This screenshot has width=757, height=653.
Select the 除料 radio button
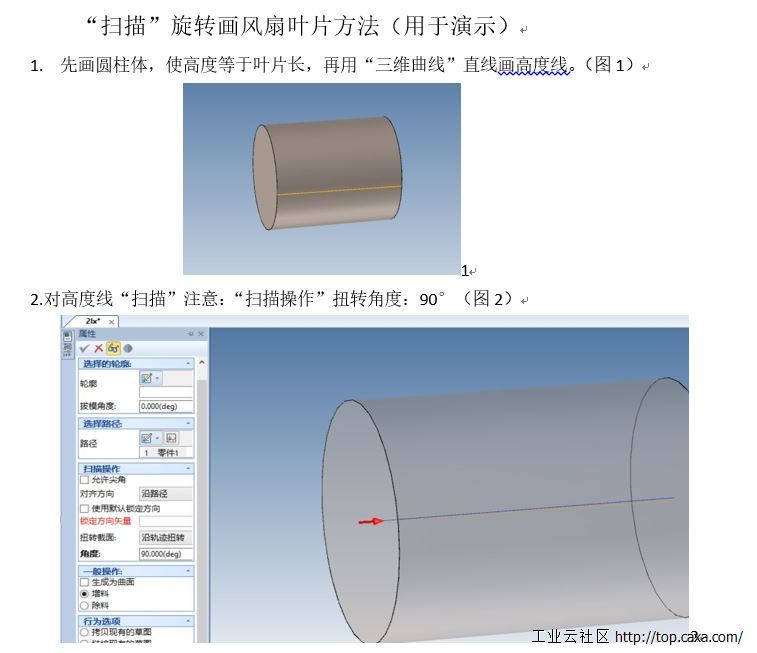tap(84, 605)
